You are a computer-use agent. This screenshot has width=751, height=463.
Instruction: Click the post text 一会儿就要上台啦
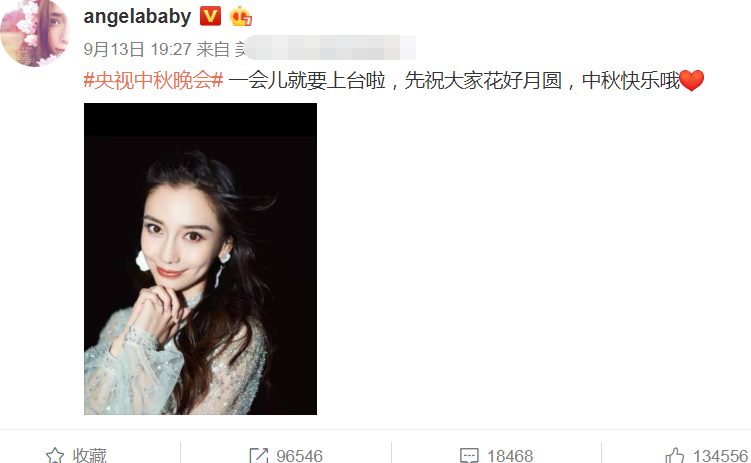[x=307, y=80]
